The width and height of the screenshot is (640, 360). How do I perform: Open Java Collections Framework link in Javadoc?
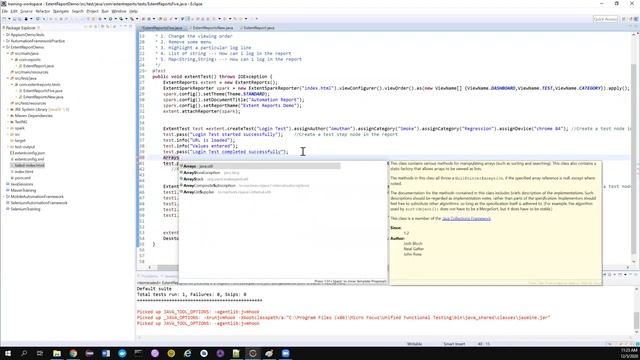[x=466, y=219]
